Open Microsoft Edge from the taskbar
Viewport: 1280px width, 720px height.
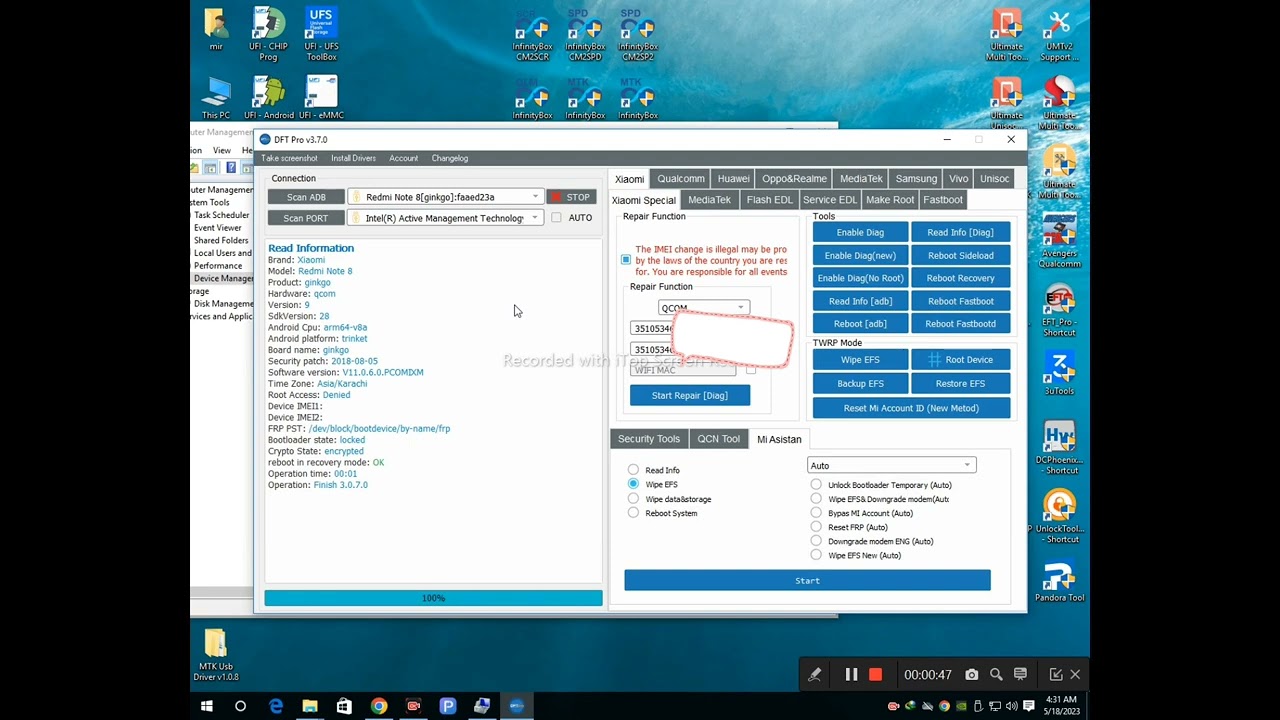click(276, 706)
